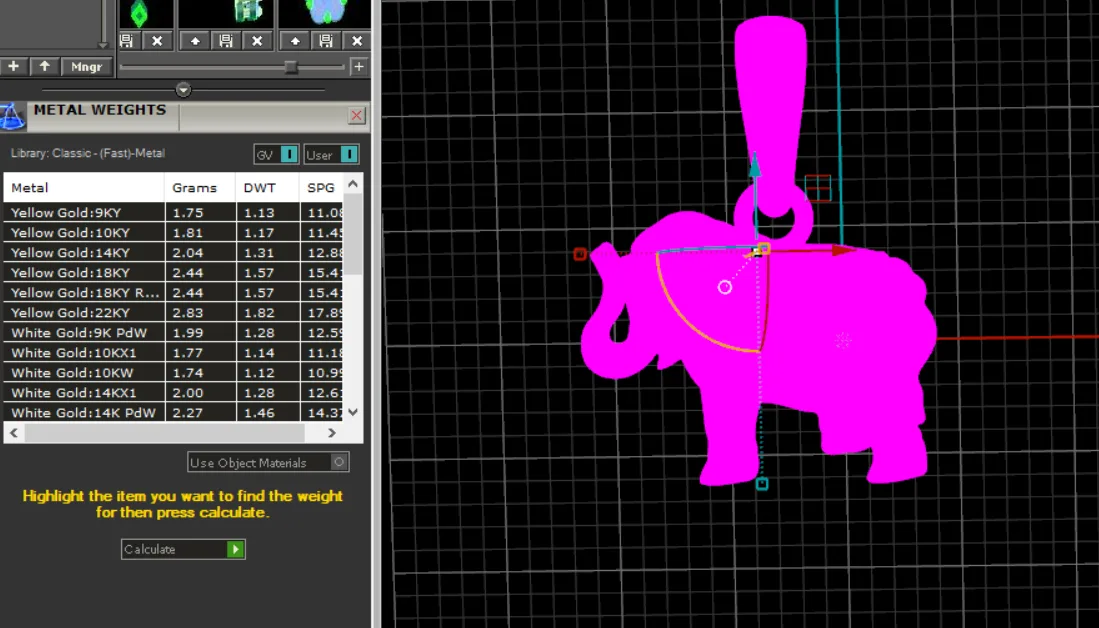Close the Metal Weights panel

click(x=356, y=115)
